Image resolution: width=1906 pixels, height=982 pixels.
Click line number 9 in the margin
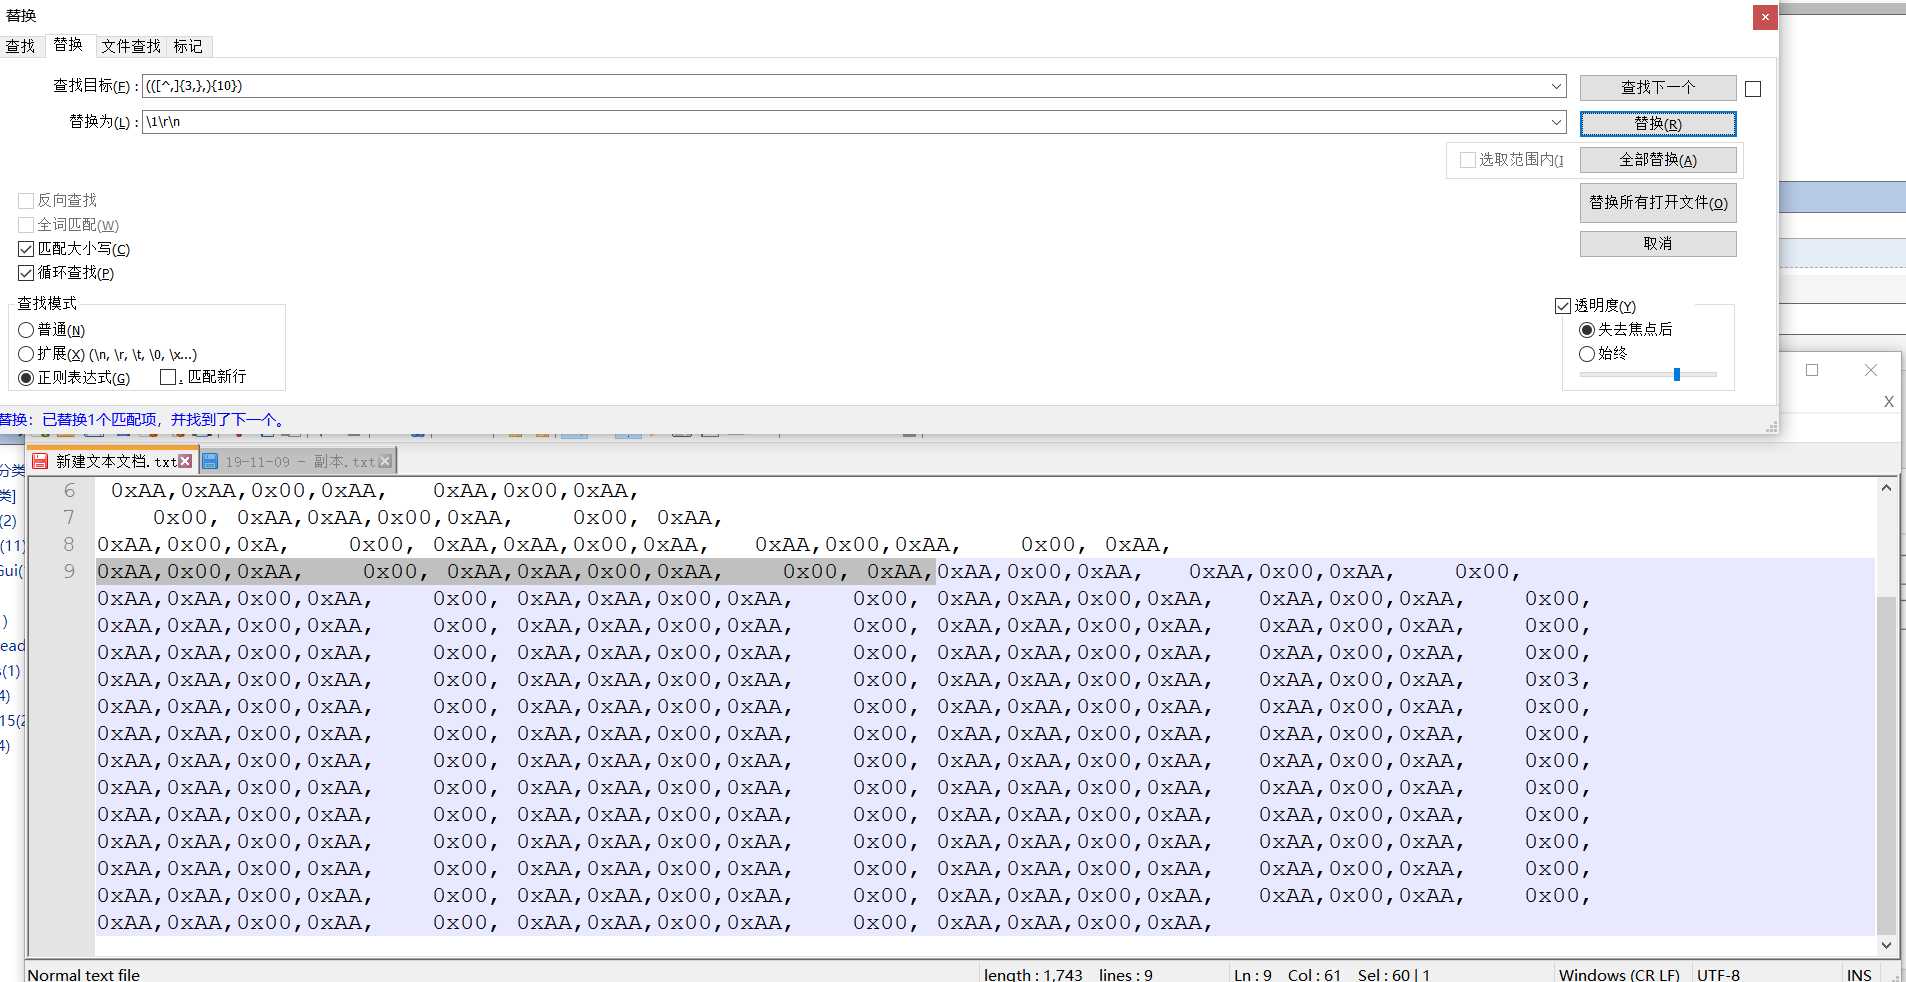tap(69, 572)
